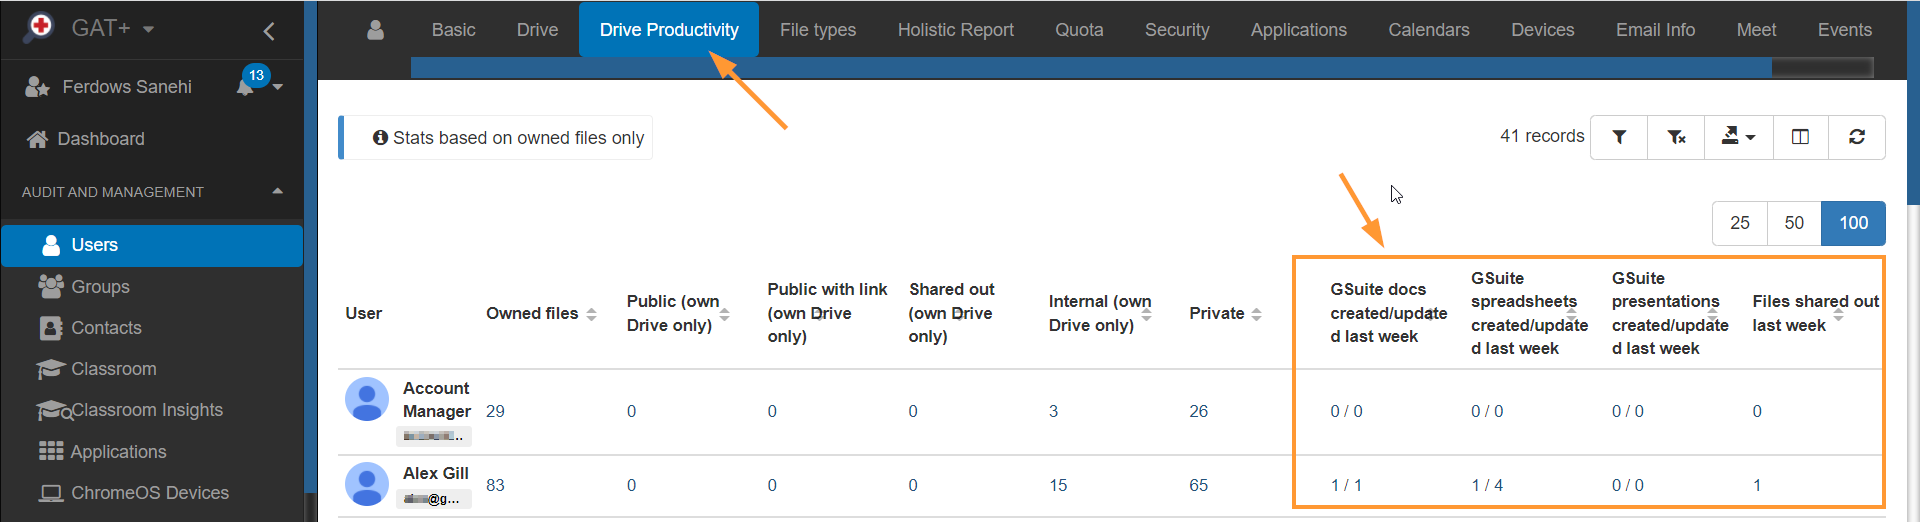Screen dimensions: 1920x522
Task: Open the column visibility button
Action: (1800, 137)
